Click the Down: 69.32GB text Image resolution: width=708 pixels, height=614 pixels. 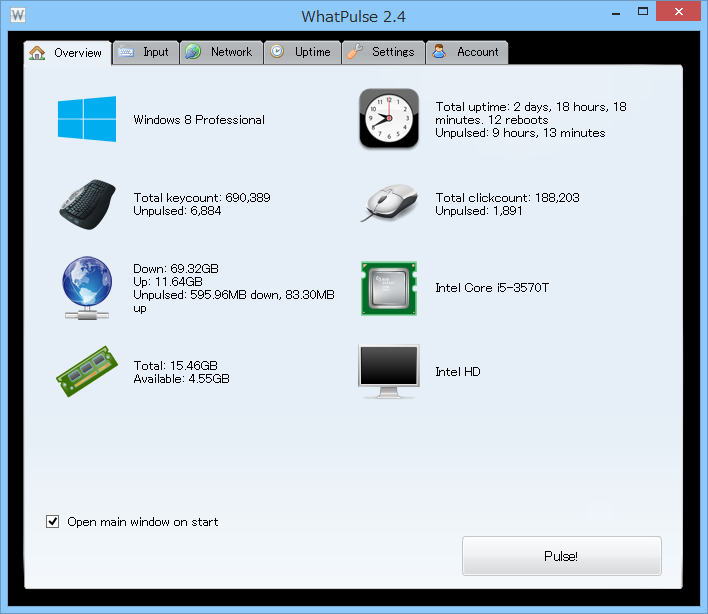tap(176, 269)
